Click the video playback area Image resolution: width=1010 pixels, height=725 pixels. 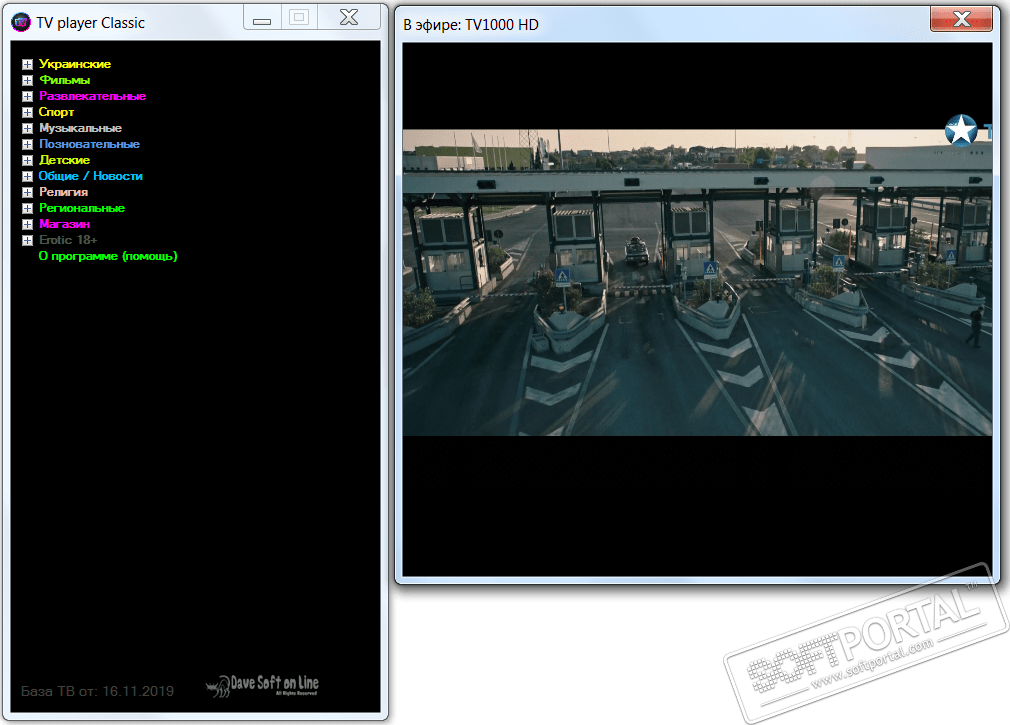[697, 300]
